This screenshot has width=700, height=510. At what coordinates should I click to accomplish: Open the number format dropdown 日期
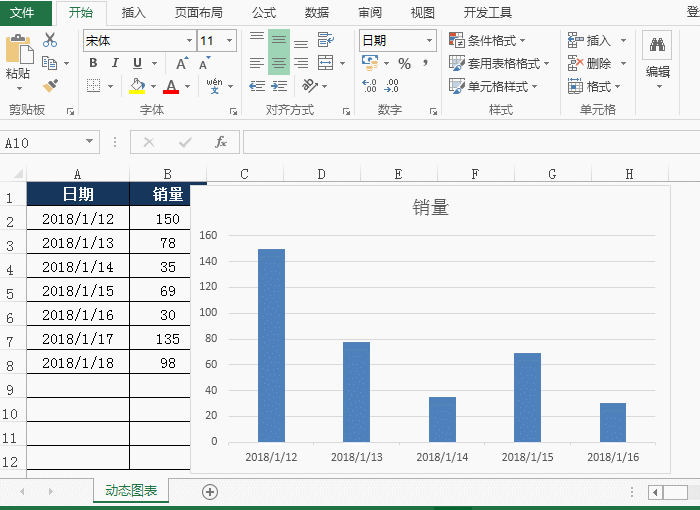[429, 41]
